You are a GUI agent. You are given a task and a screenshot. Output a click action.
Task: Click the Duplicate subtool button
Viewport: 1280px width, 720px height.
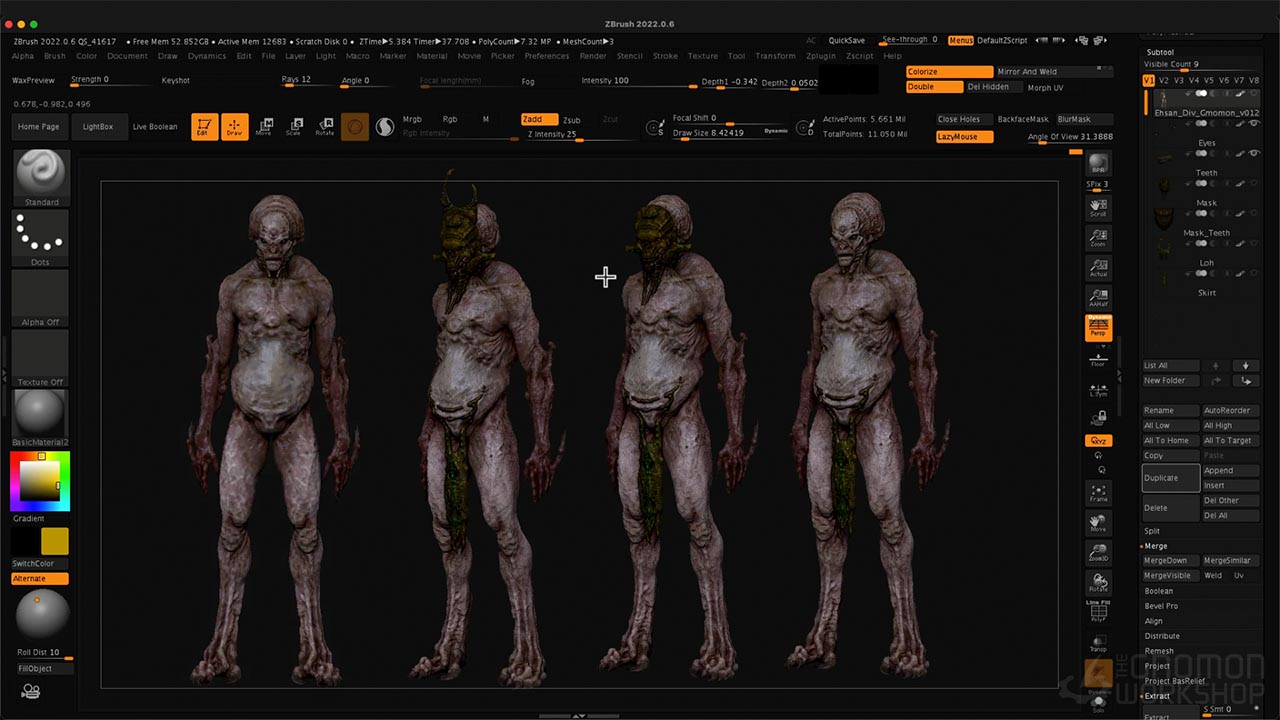1170,478
